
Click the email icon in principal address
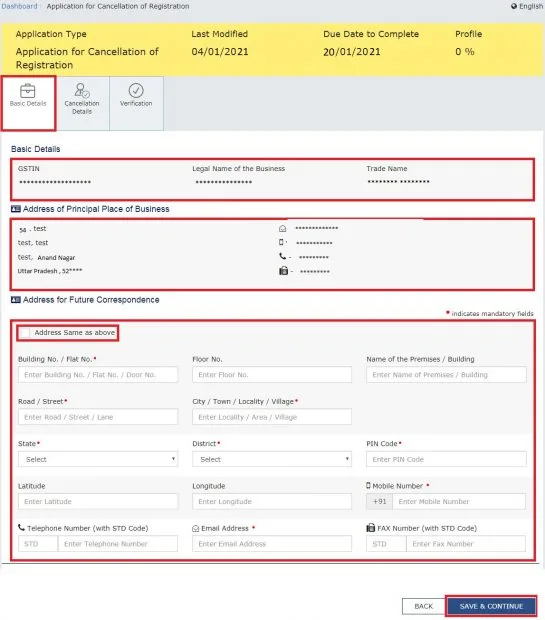[x=282, y=229]
